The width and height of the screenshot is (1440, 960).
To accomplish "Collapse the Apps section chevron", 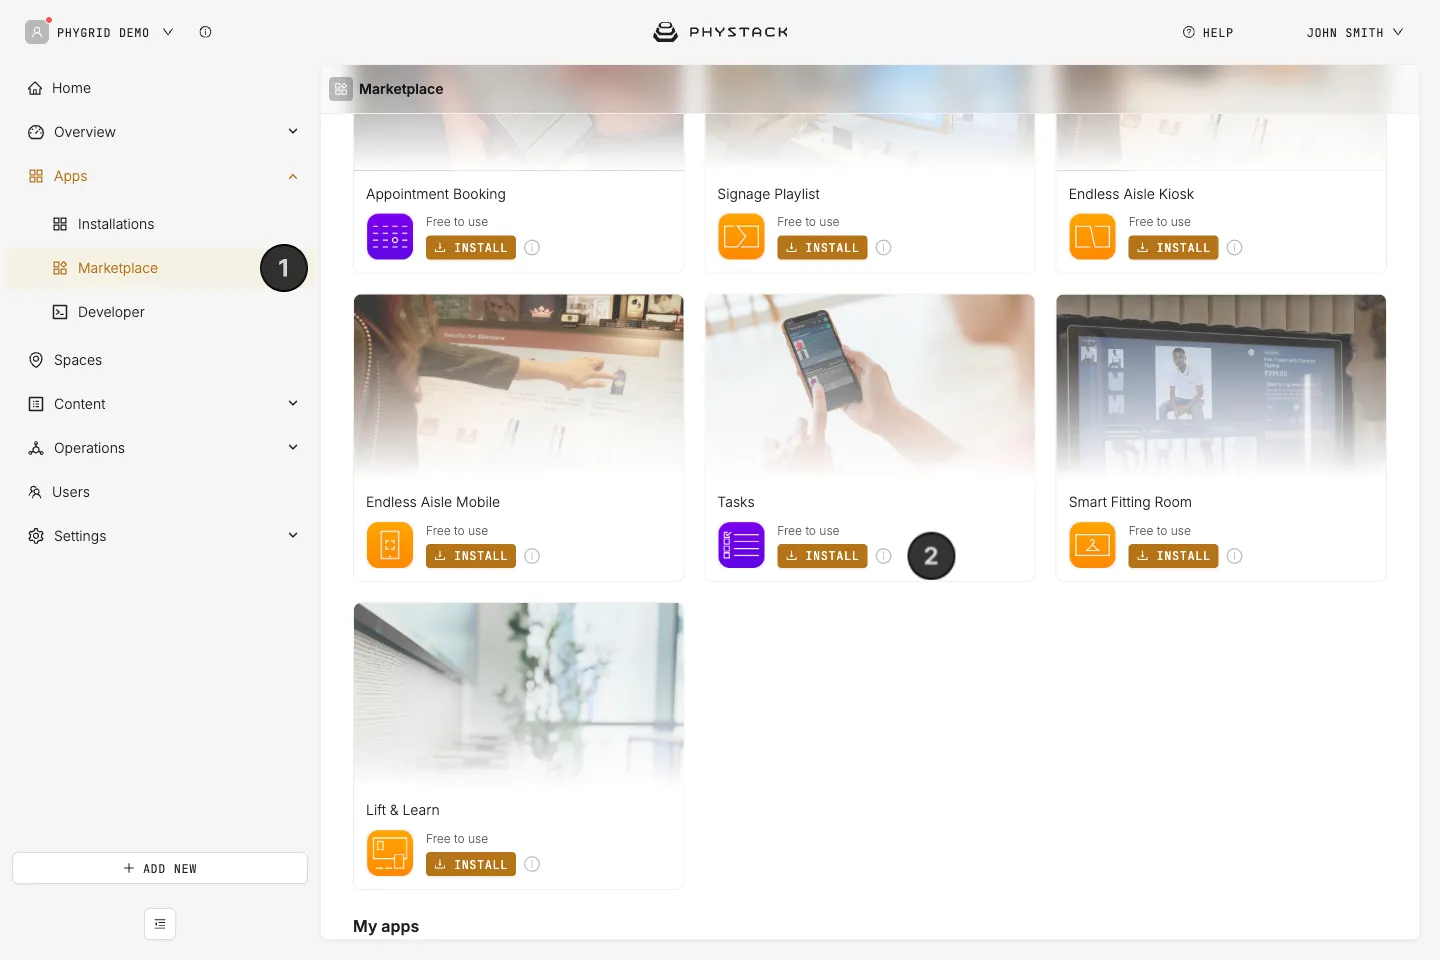I will point(293,176).
